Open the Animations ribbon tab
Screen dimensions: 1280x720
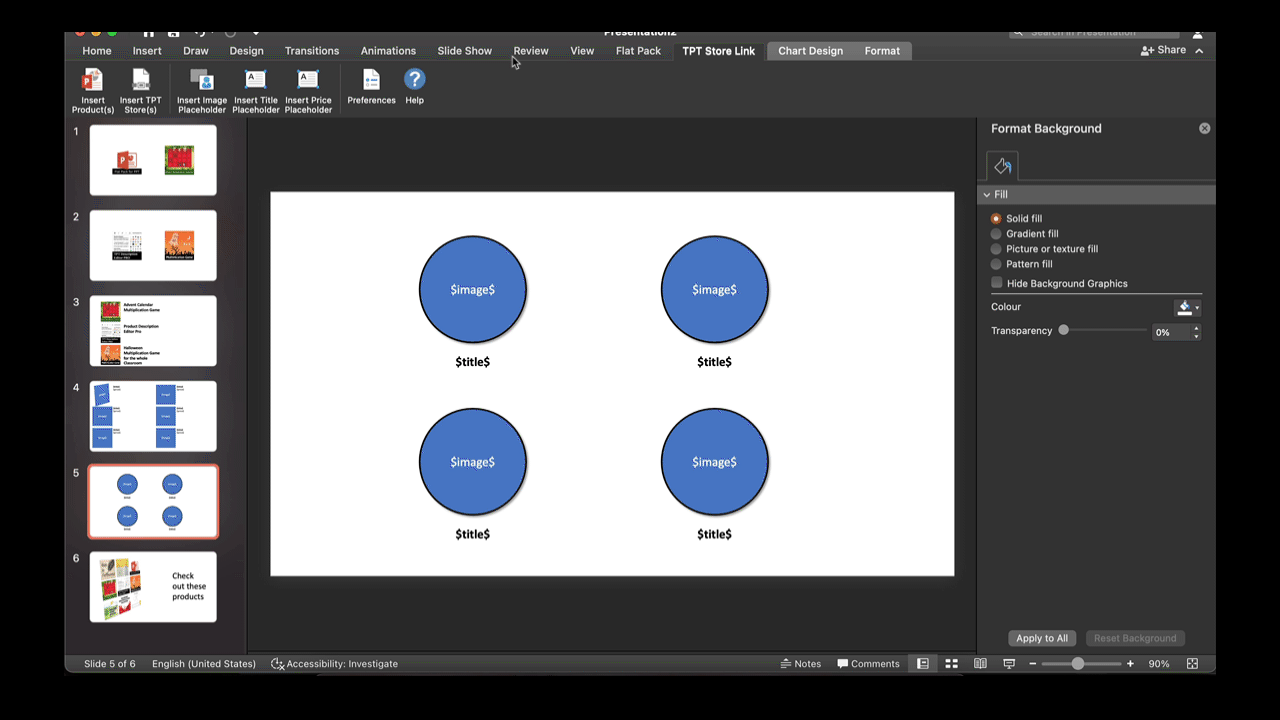pos(388,50)
